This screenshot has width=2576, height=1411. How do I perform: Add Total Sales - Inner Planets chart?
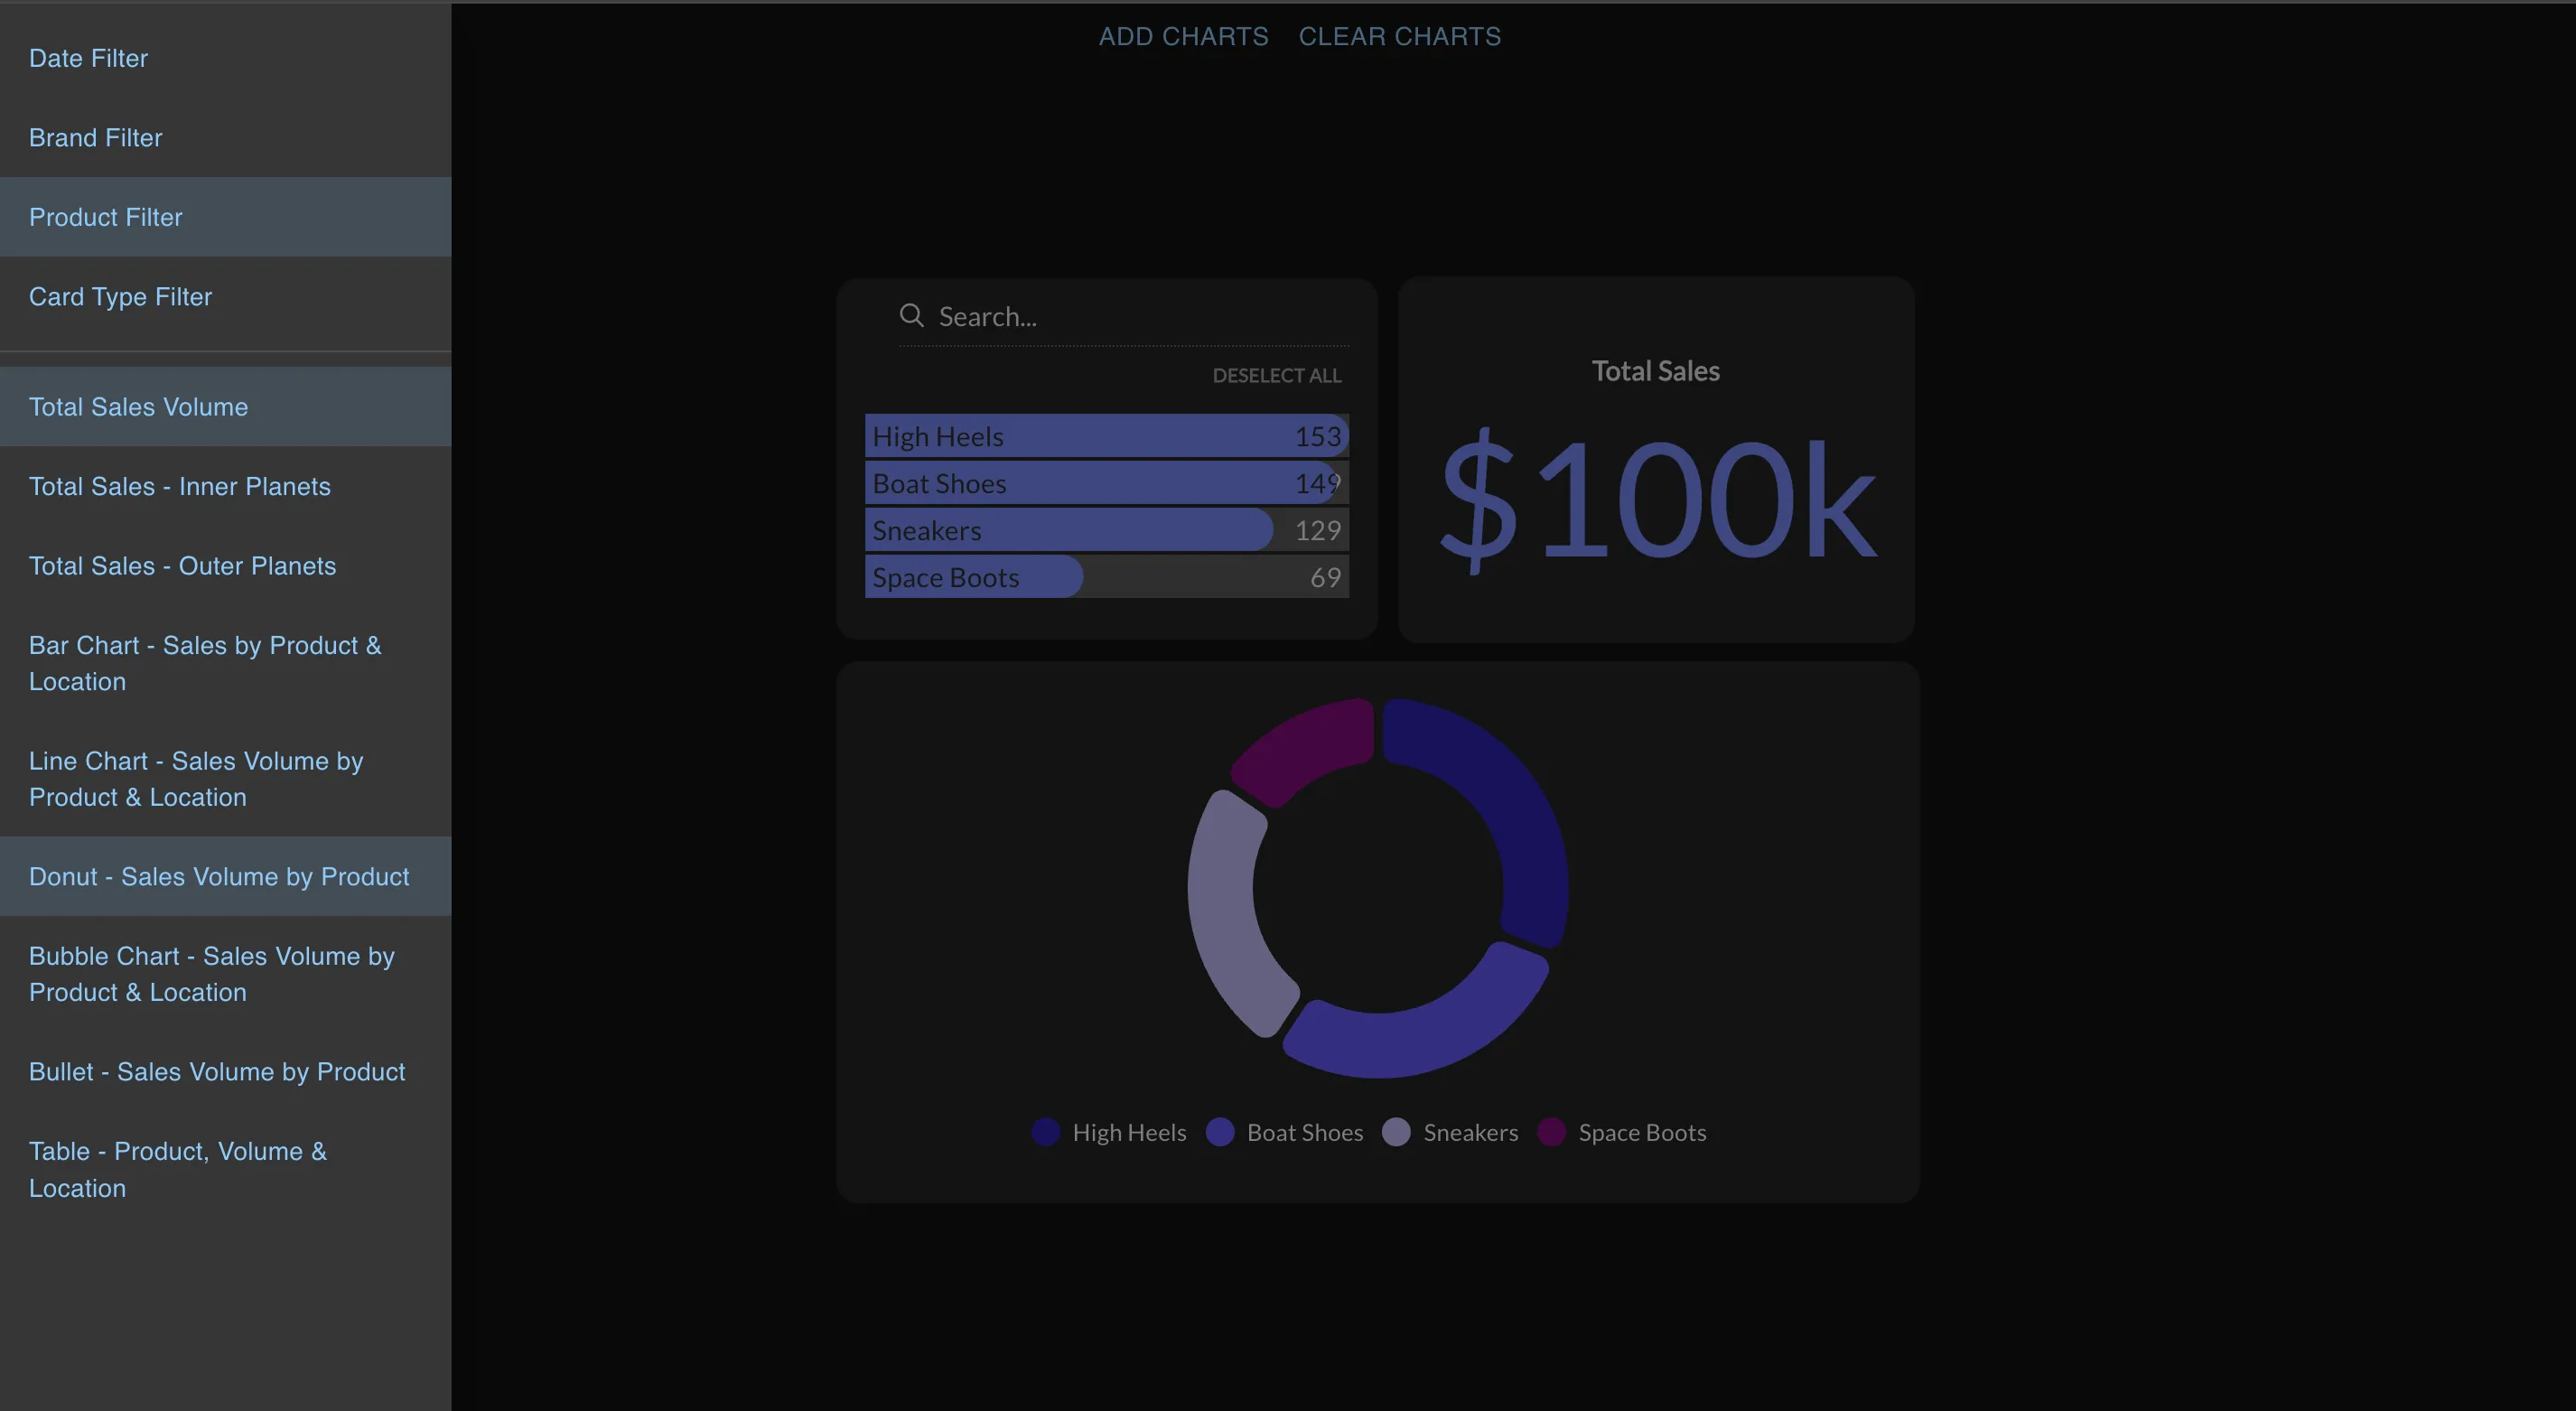coord(225,486)
